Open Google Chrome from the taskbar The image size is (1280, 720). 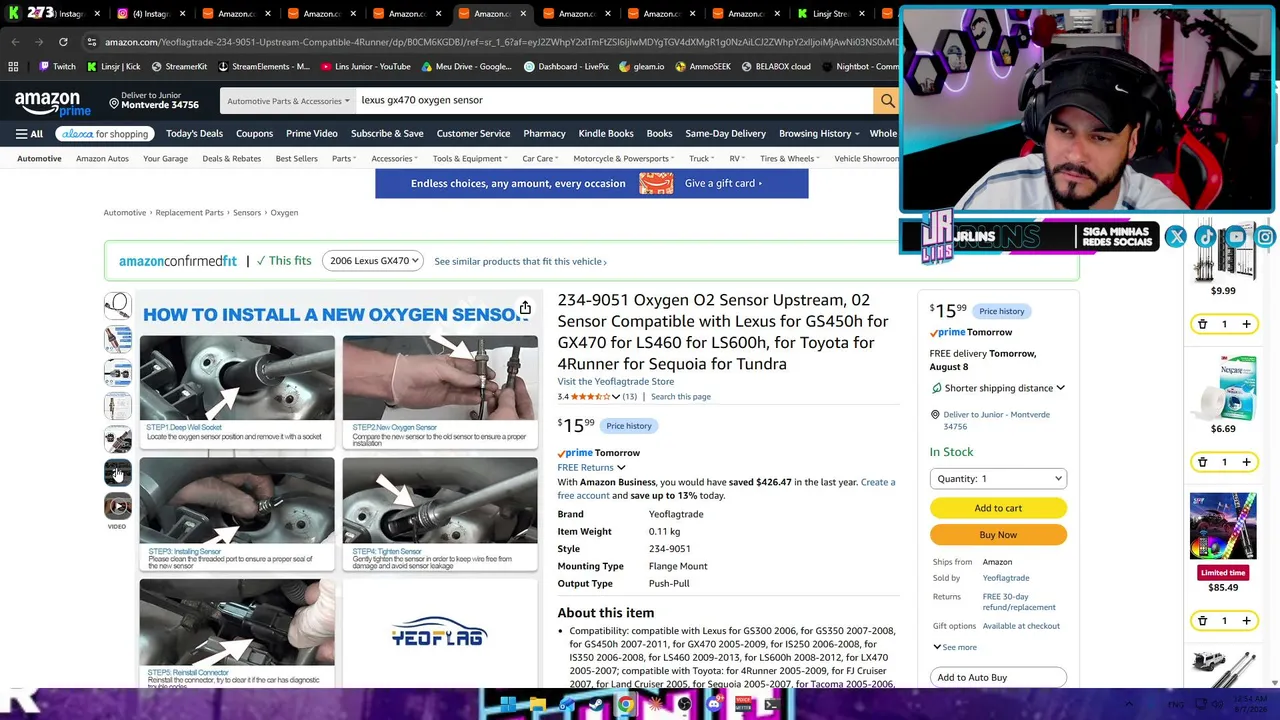625,705
